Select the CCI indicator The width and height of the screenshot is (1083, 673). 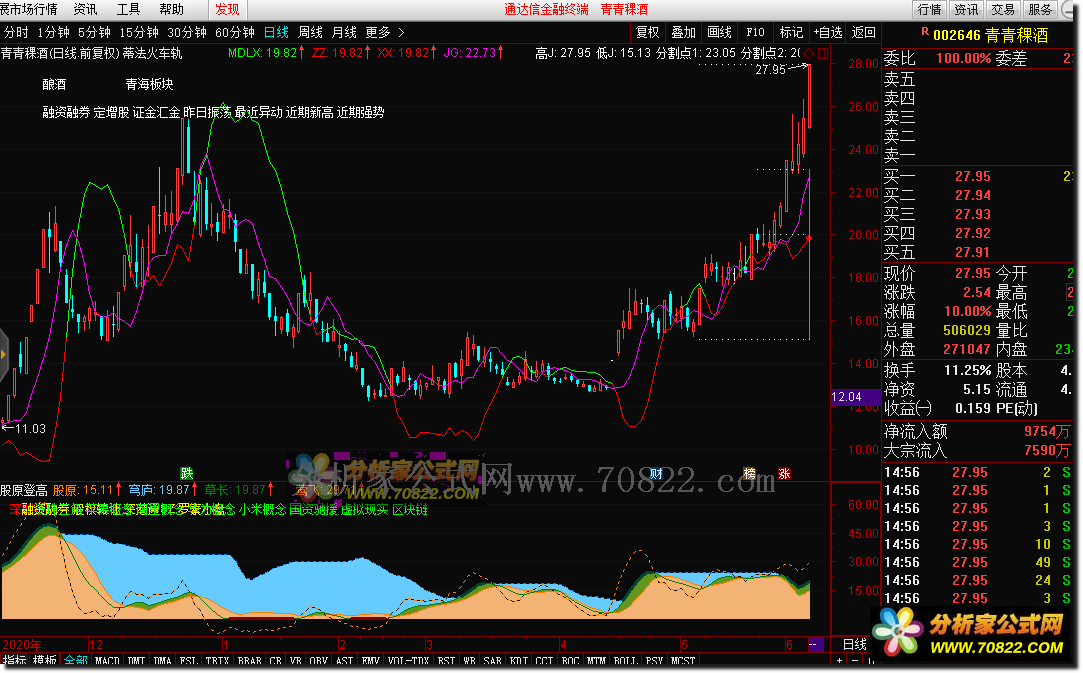click(x=544, y=661)
